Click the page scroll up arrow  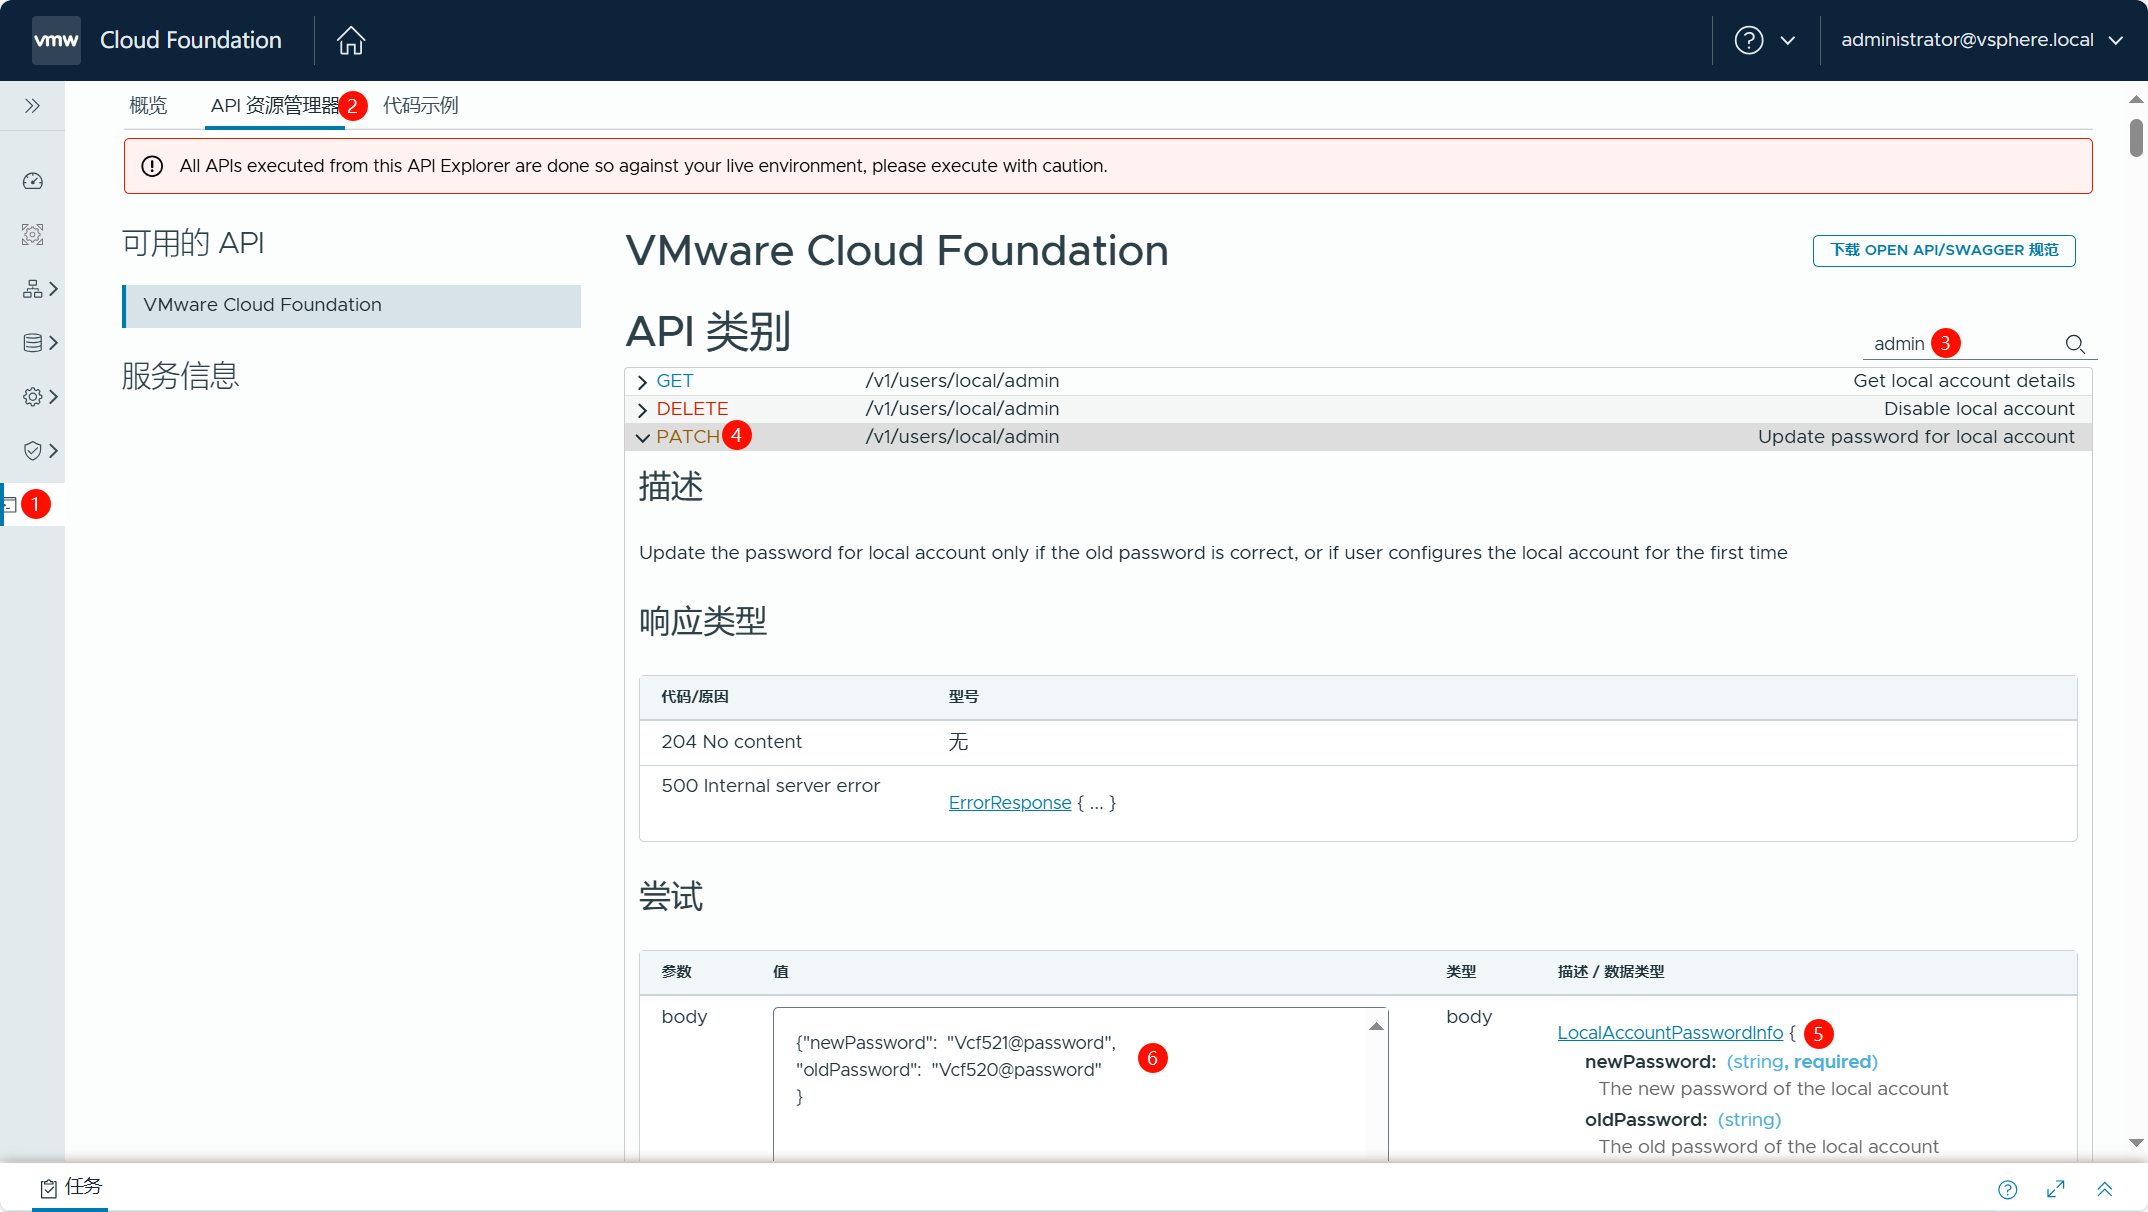2136,99
